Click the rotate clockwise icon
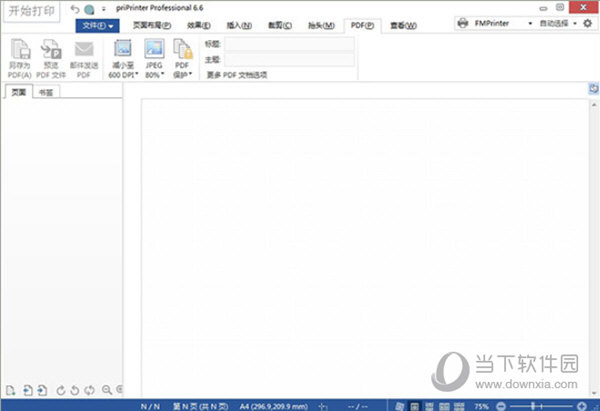 pos(60,390)
